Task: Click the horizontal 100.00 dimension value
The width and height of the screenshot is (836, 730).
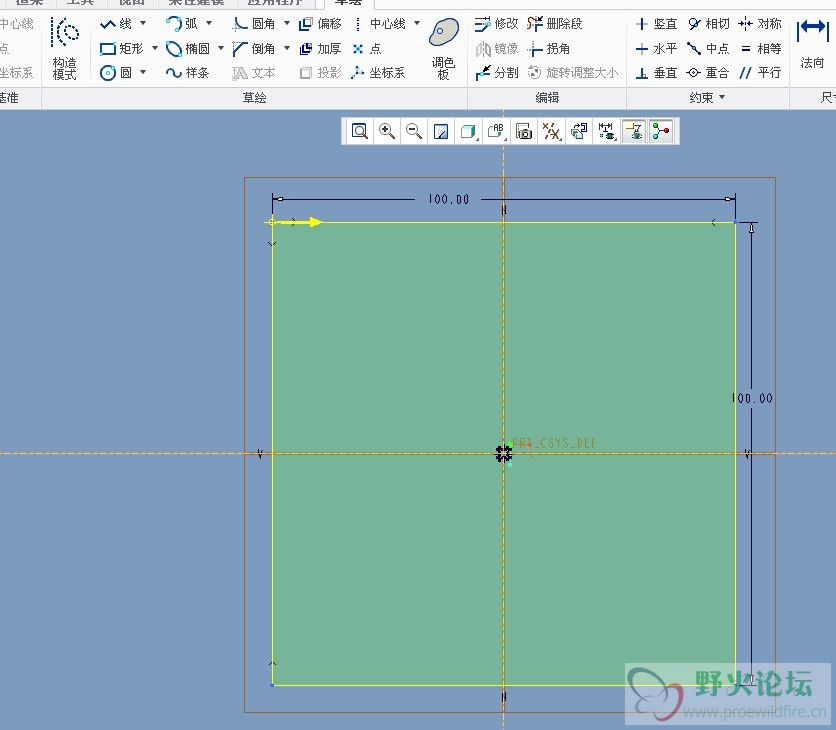Action: coord(448,199)
